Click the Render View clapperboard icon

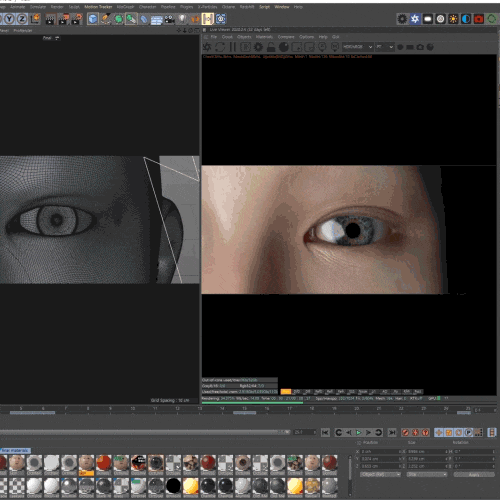point(50,19)
